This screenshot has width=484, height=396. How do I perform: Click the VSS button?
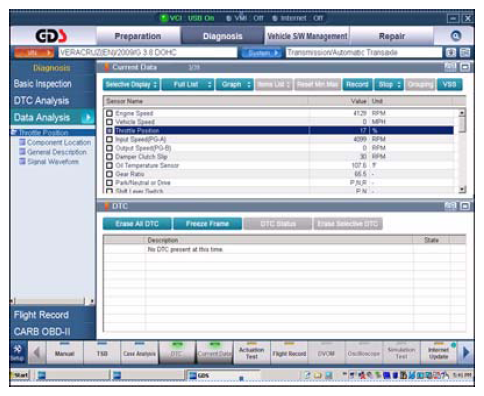point(449,84)
